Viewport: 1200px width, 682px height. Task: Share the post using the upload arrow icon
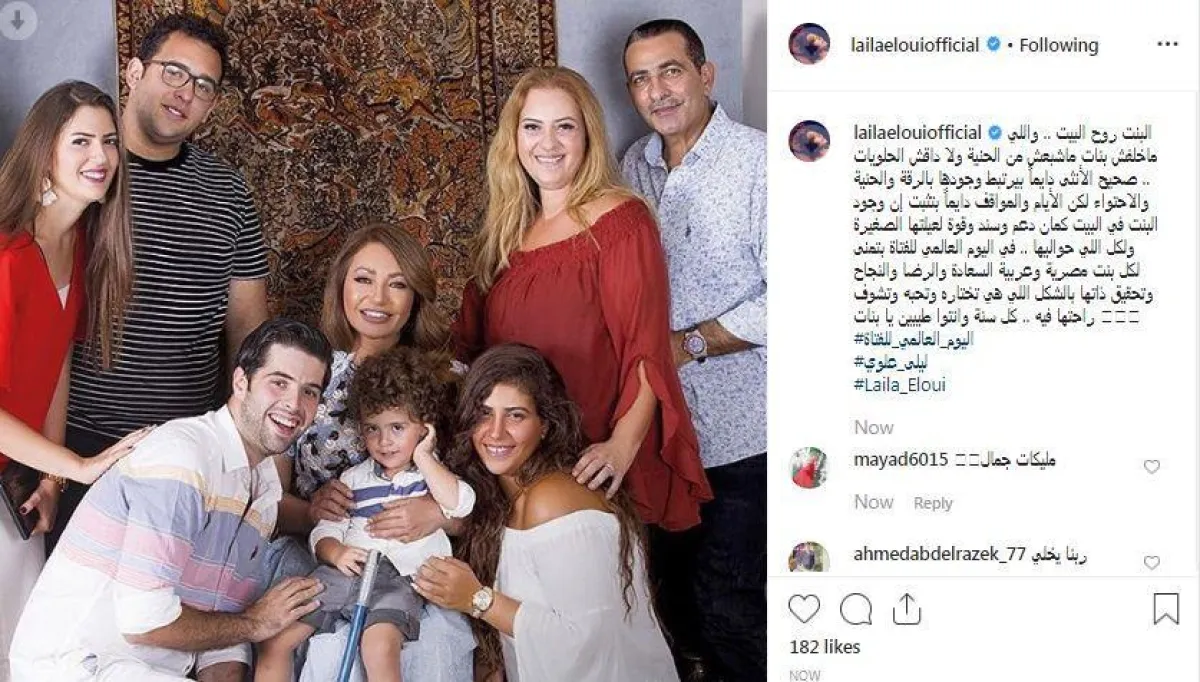pyautogui.click(x=908, y=607)
